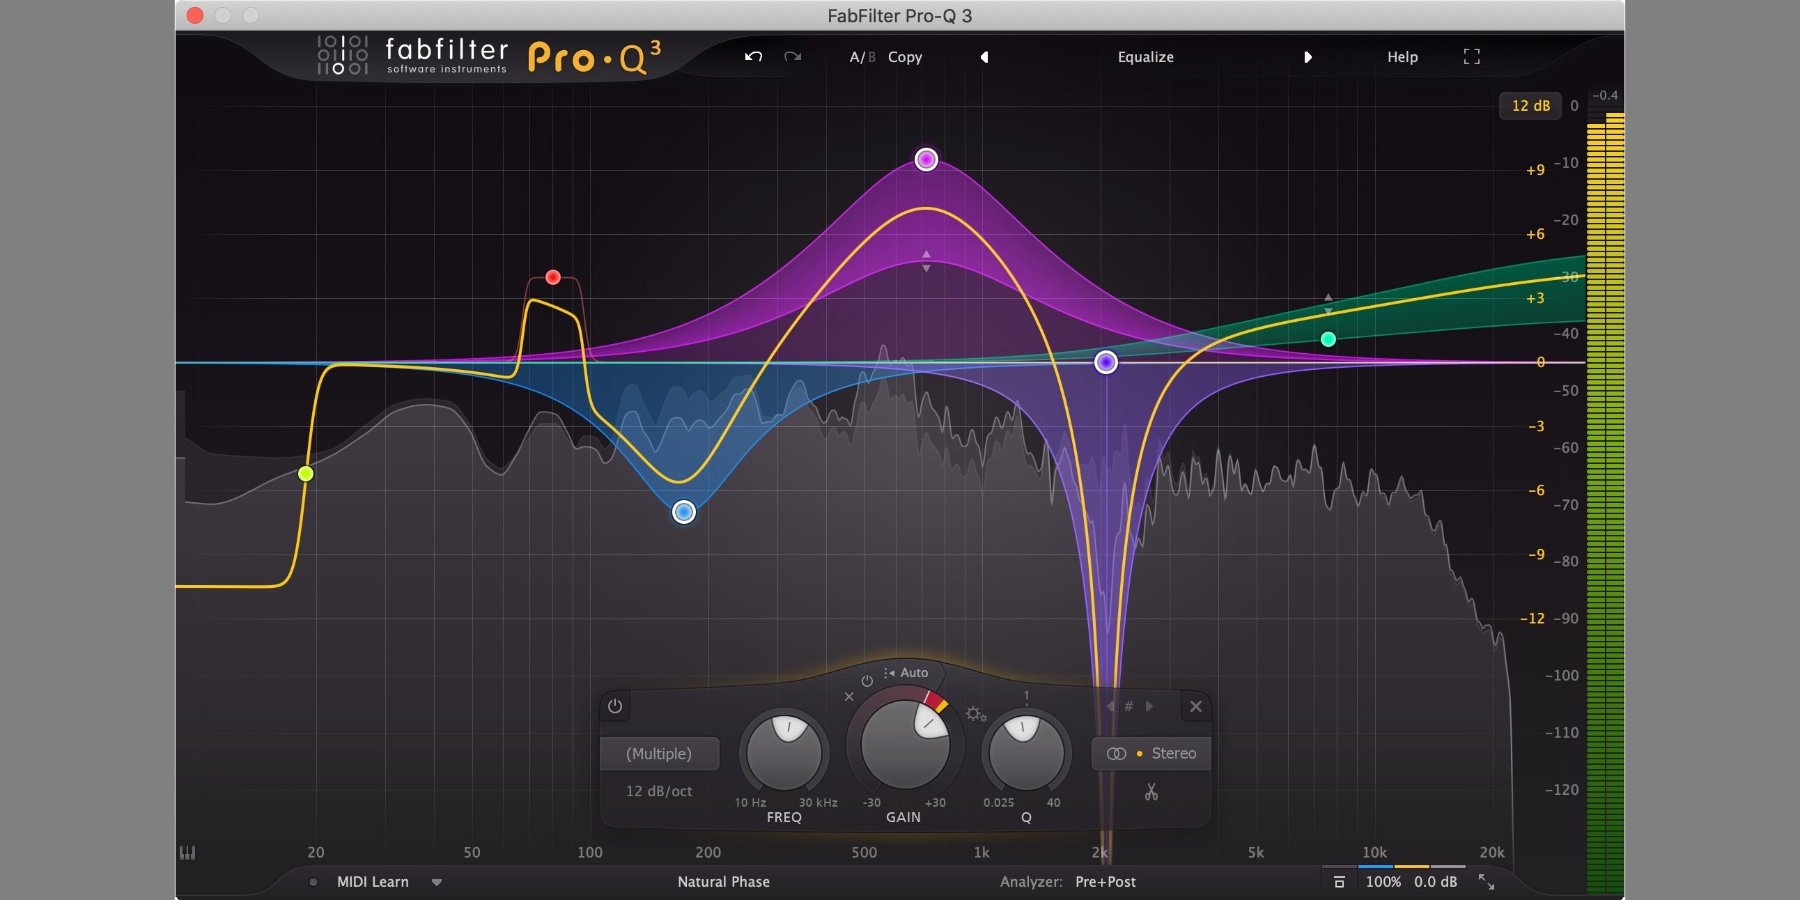Close the band controls panel
Image resolution: width=1800 pixels, height=900 pixels.
tap(1195, 706)
